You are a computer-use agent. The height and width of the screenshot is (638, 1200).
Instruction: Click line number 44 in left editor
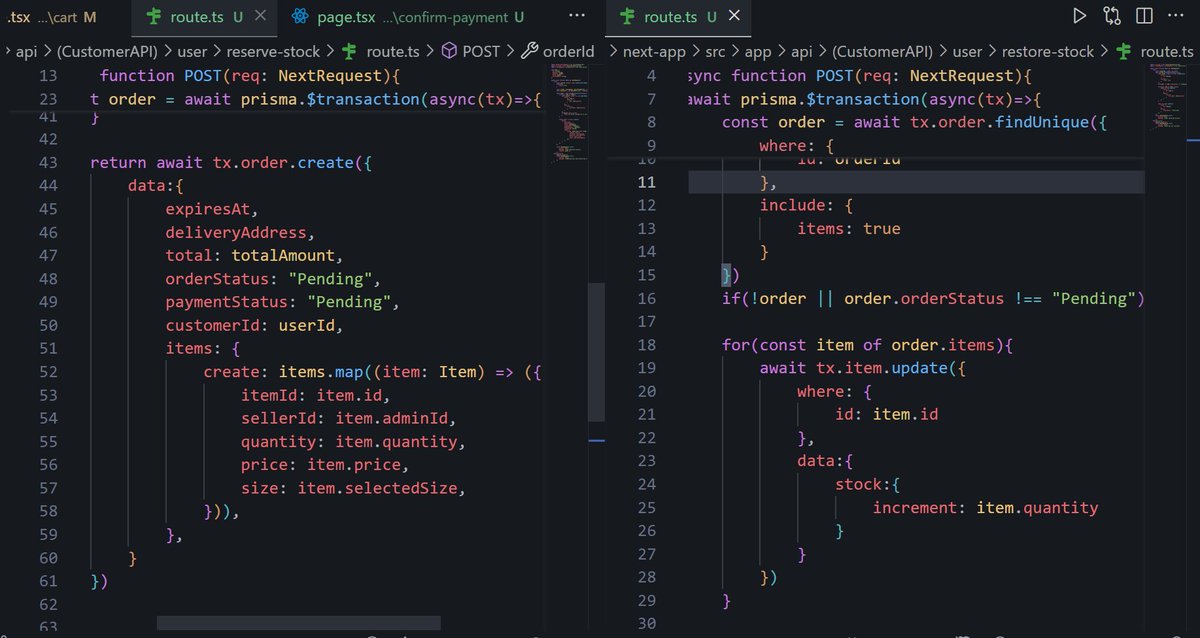click(x=48, y=186)
